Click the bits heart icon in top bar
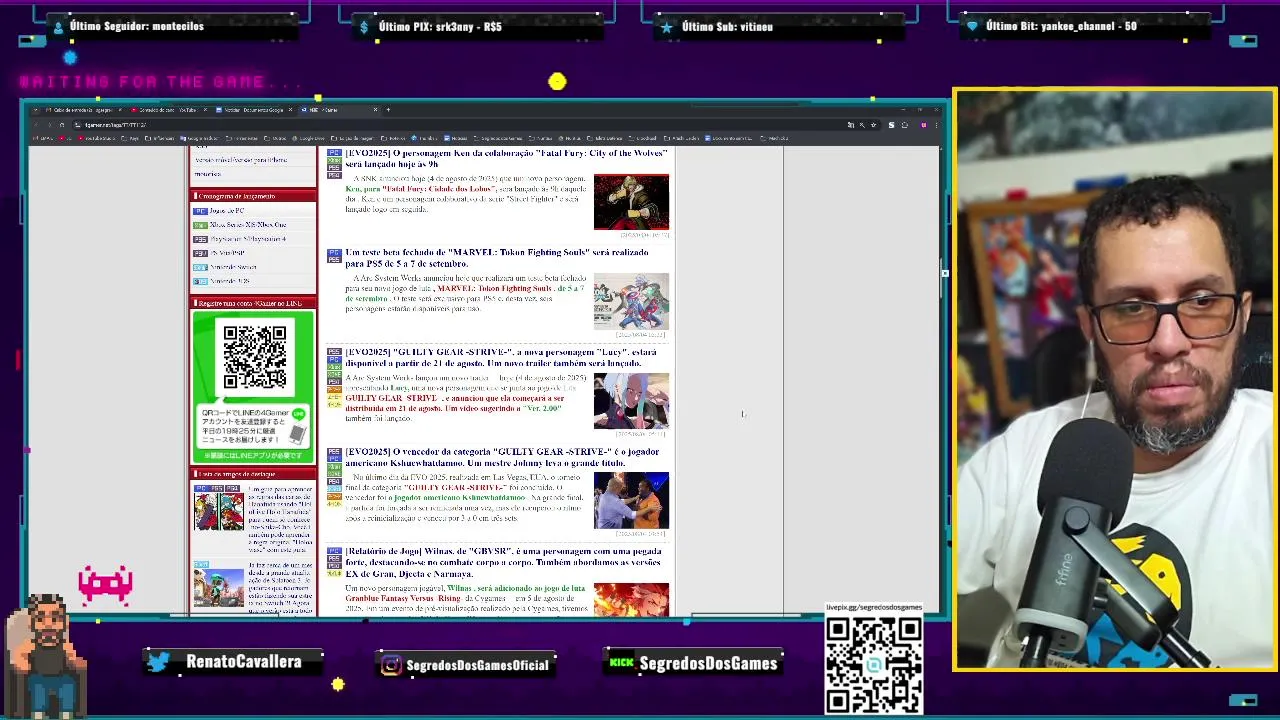 [971, 27]
